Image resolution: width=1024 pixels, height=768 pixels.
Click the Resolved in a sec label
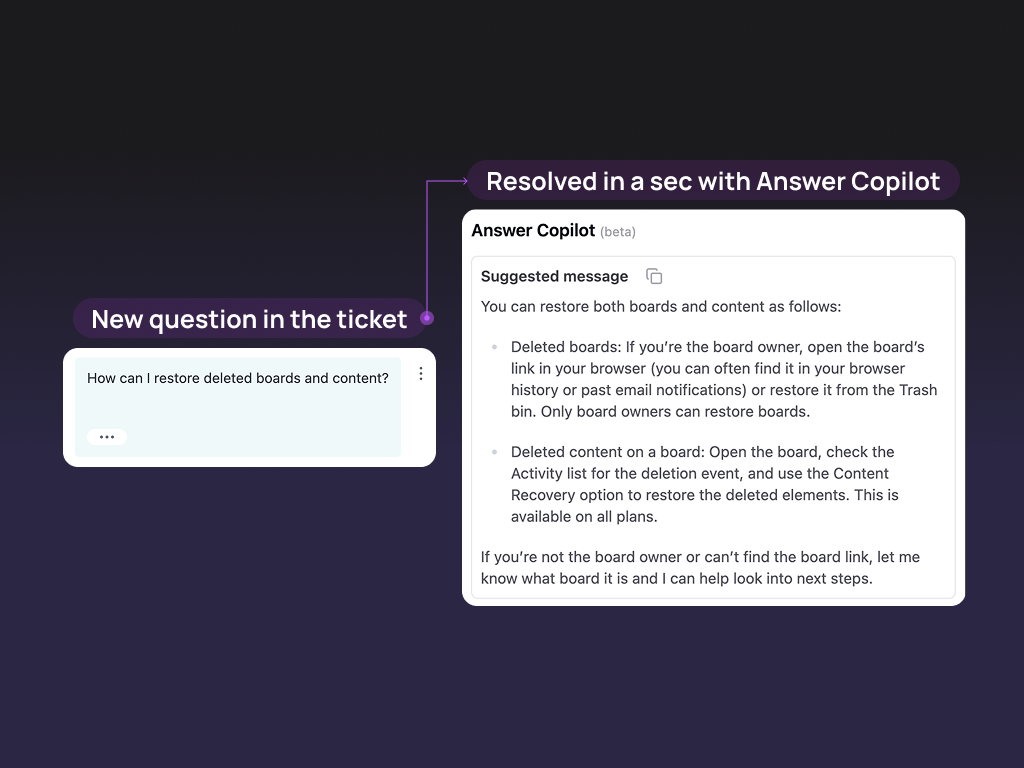(x=715, y=181)
